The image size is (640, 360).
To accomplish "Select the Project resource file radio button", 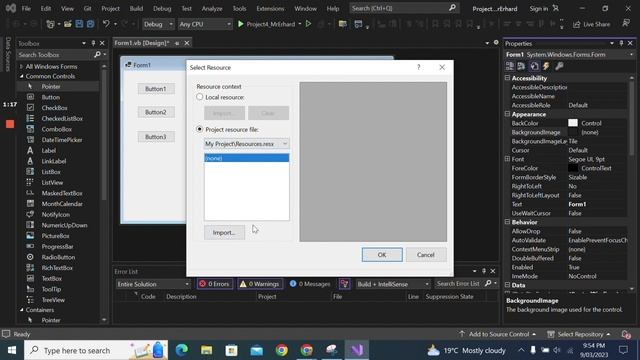I will (199, 129).
